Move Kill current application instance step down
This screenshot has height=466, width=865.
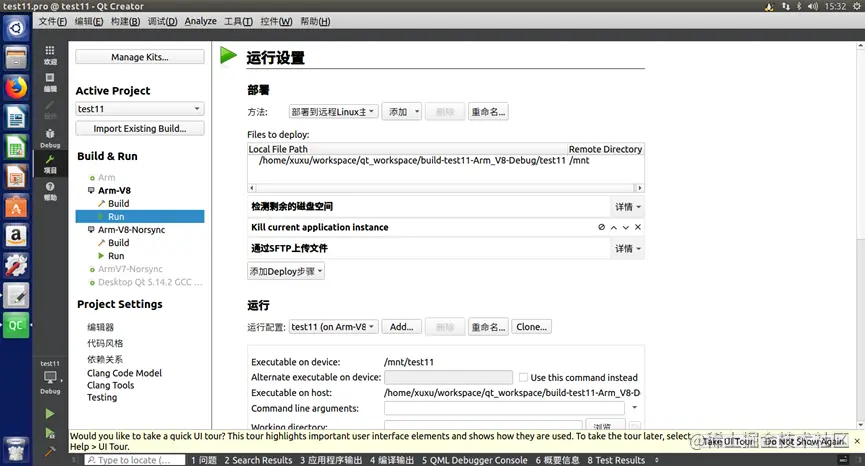tap(626, 227)
